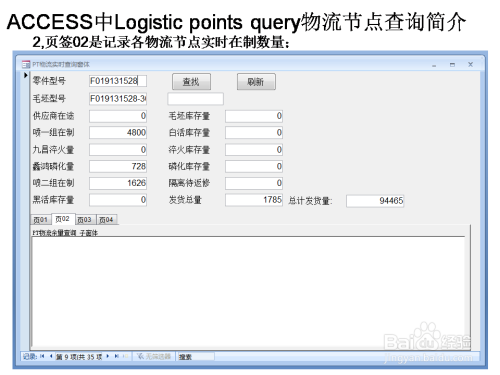Click the 搜索 search box in navigation bar
Image resolution: width=500 pixels, height=375 pixels.
[x=196, y=357]
